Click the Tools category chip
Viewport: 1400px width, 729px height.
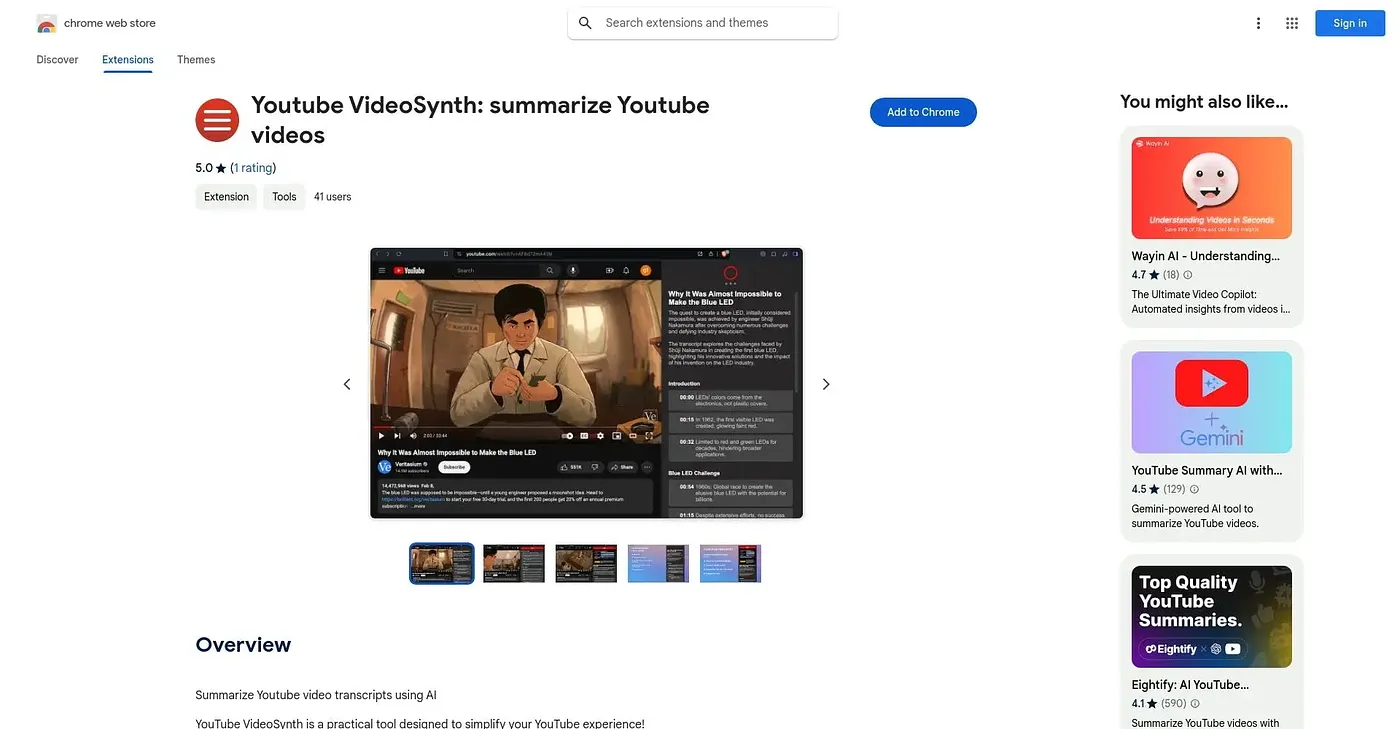pyautogui.click(x=284, y=197)
